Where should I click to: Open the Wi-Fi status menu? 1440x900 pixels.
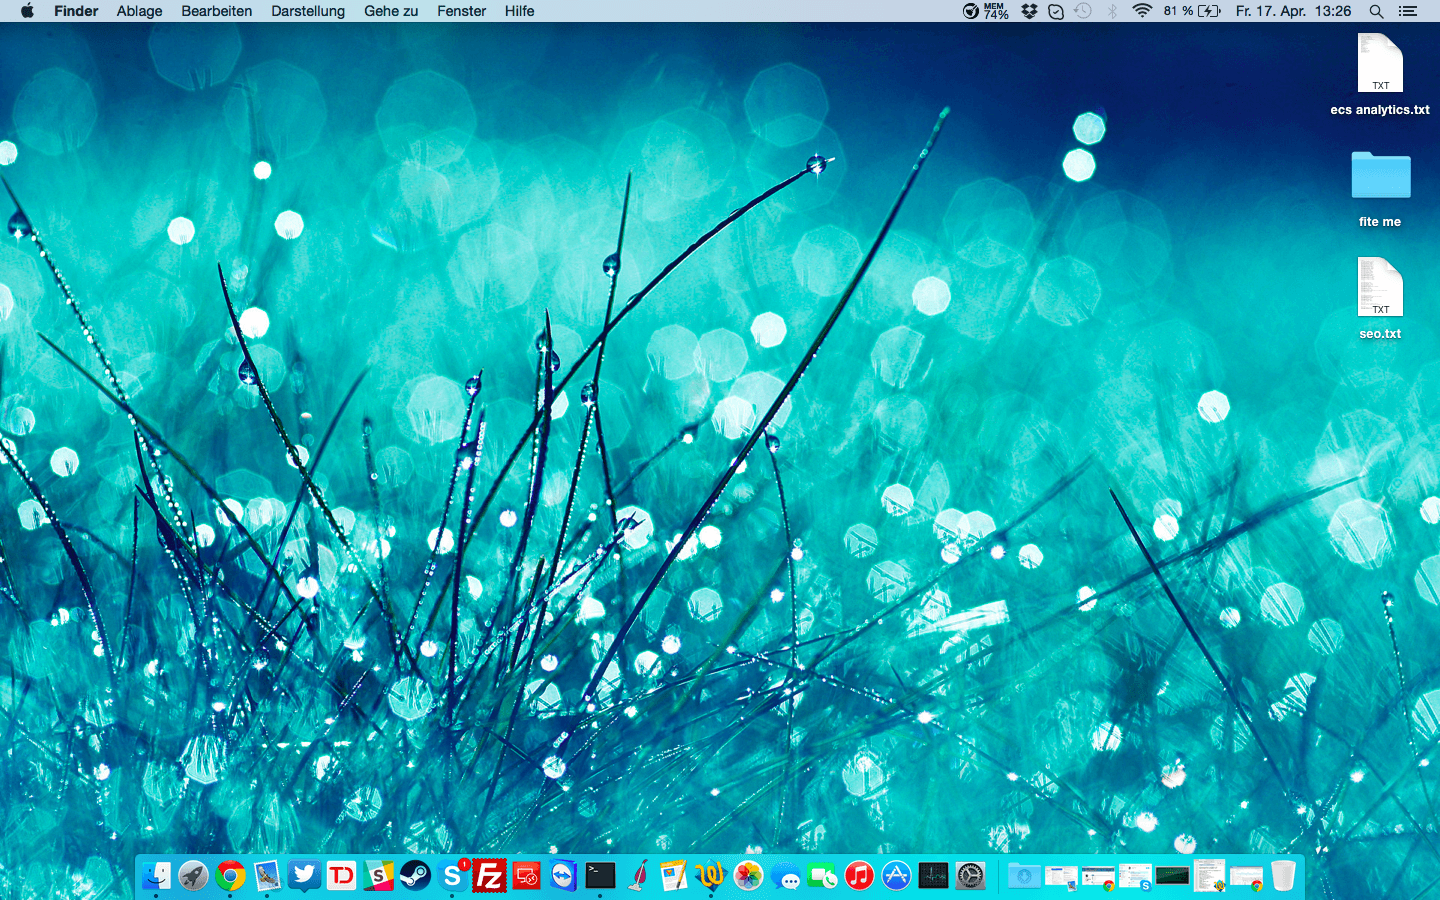click(x=1141, y=11)
